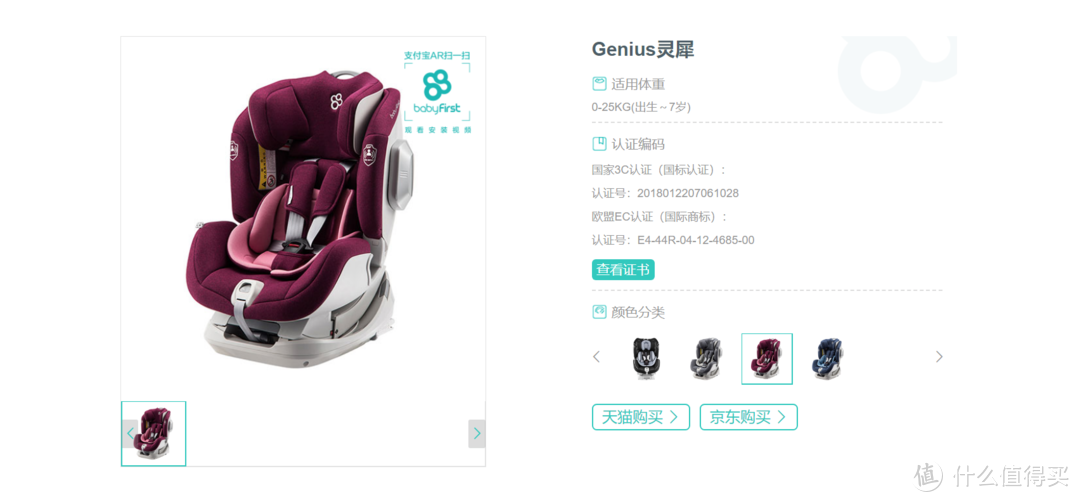Select the navy blue car seat color
Screen dimensions: 1080x502
[827, 359]
